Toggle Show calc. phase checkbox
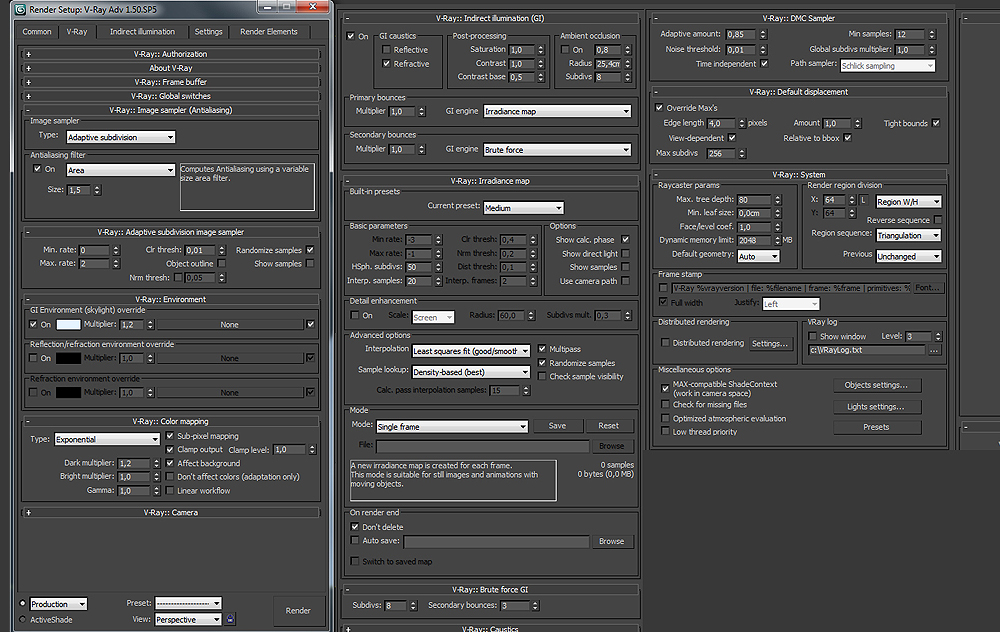 coord(625,240)
